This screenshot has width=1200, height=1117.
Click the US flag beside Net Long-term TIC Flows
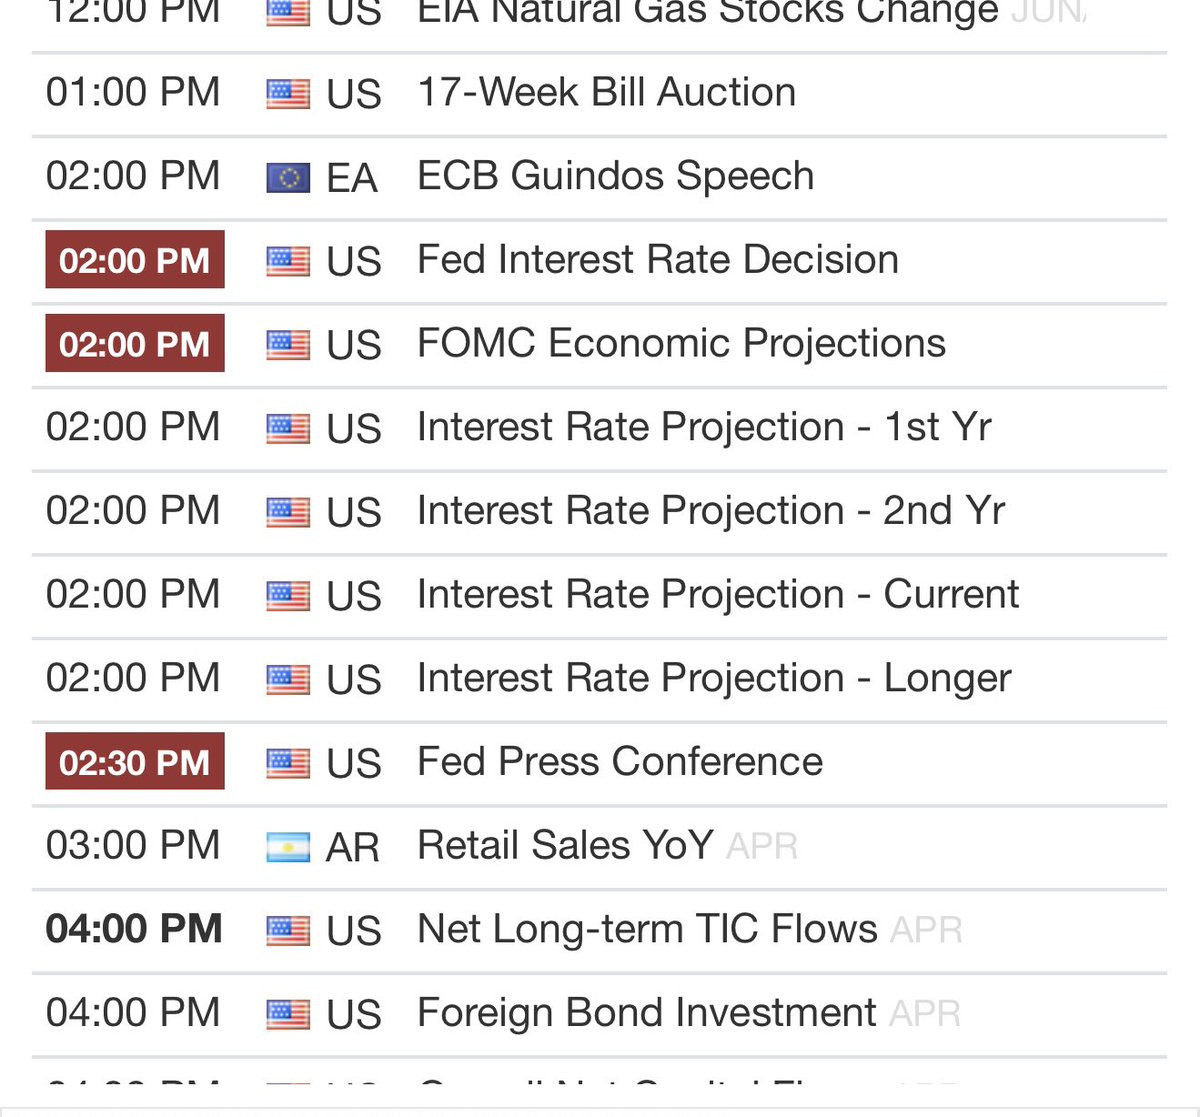(288, 931)
